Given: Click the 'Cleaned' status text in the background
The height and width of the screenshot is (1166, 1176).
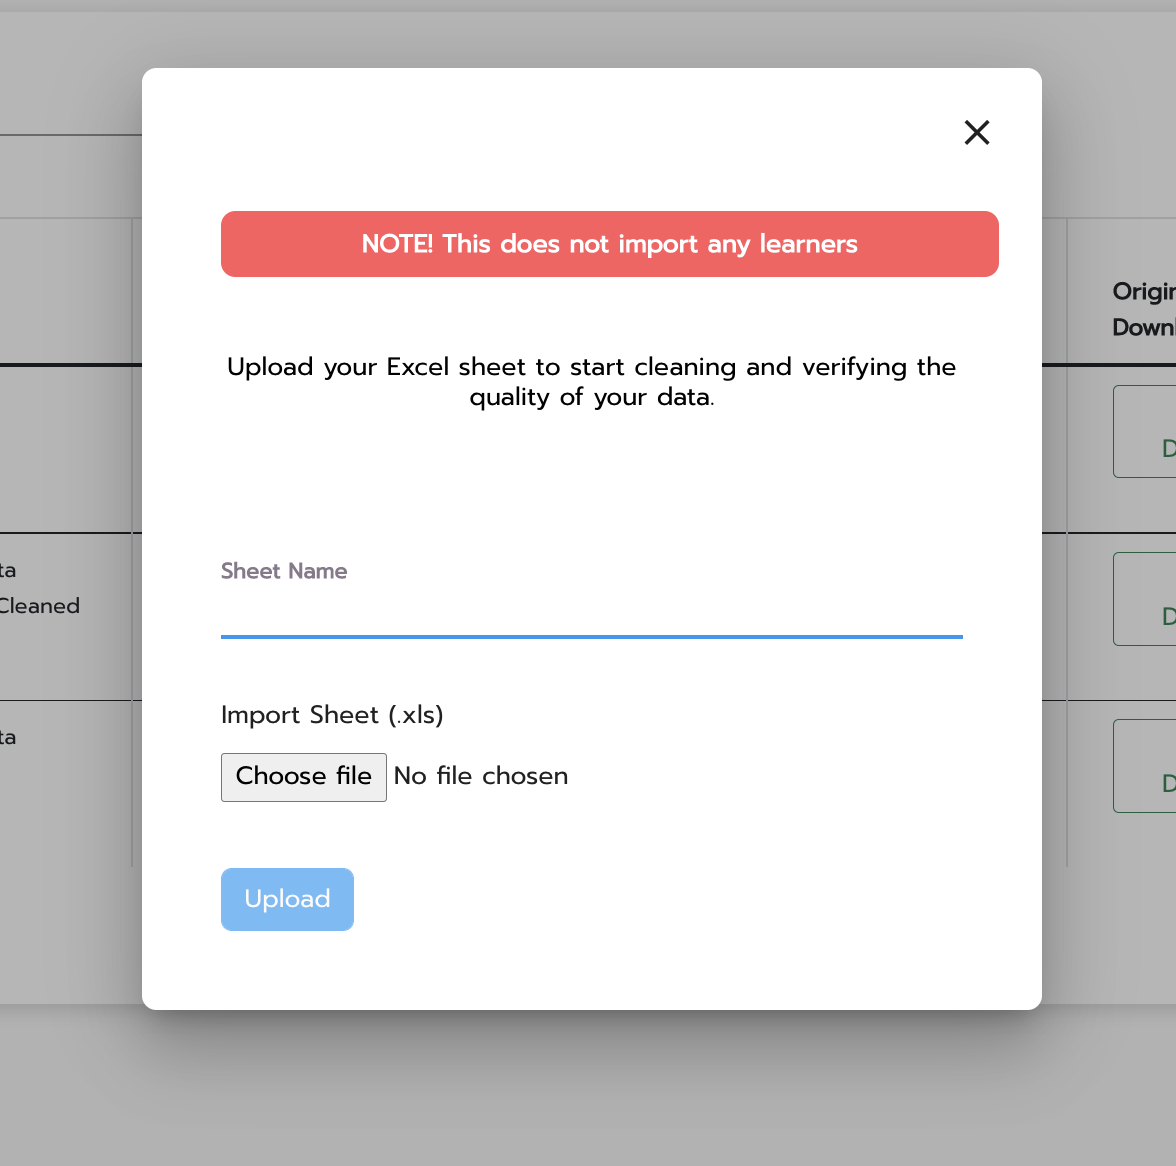Looking at the screenshot, I should [40, 606].
